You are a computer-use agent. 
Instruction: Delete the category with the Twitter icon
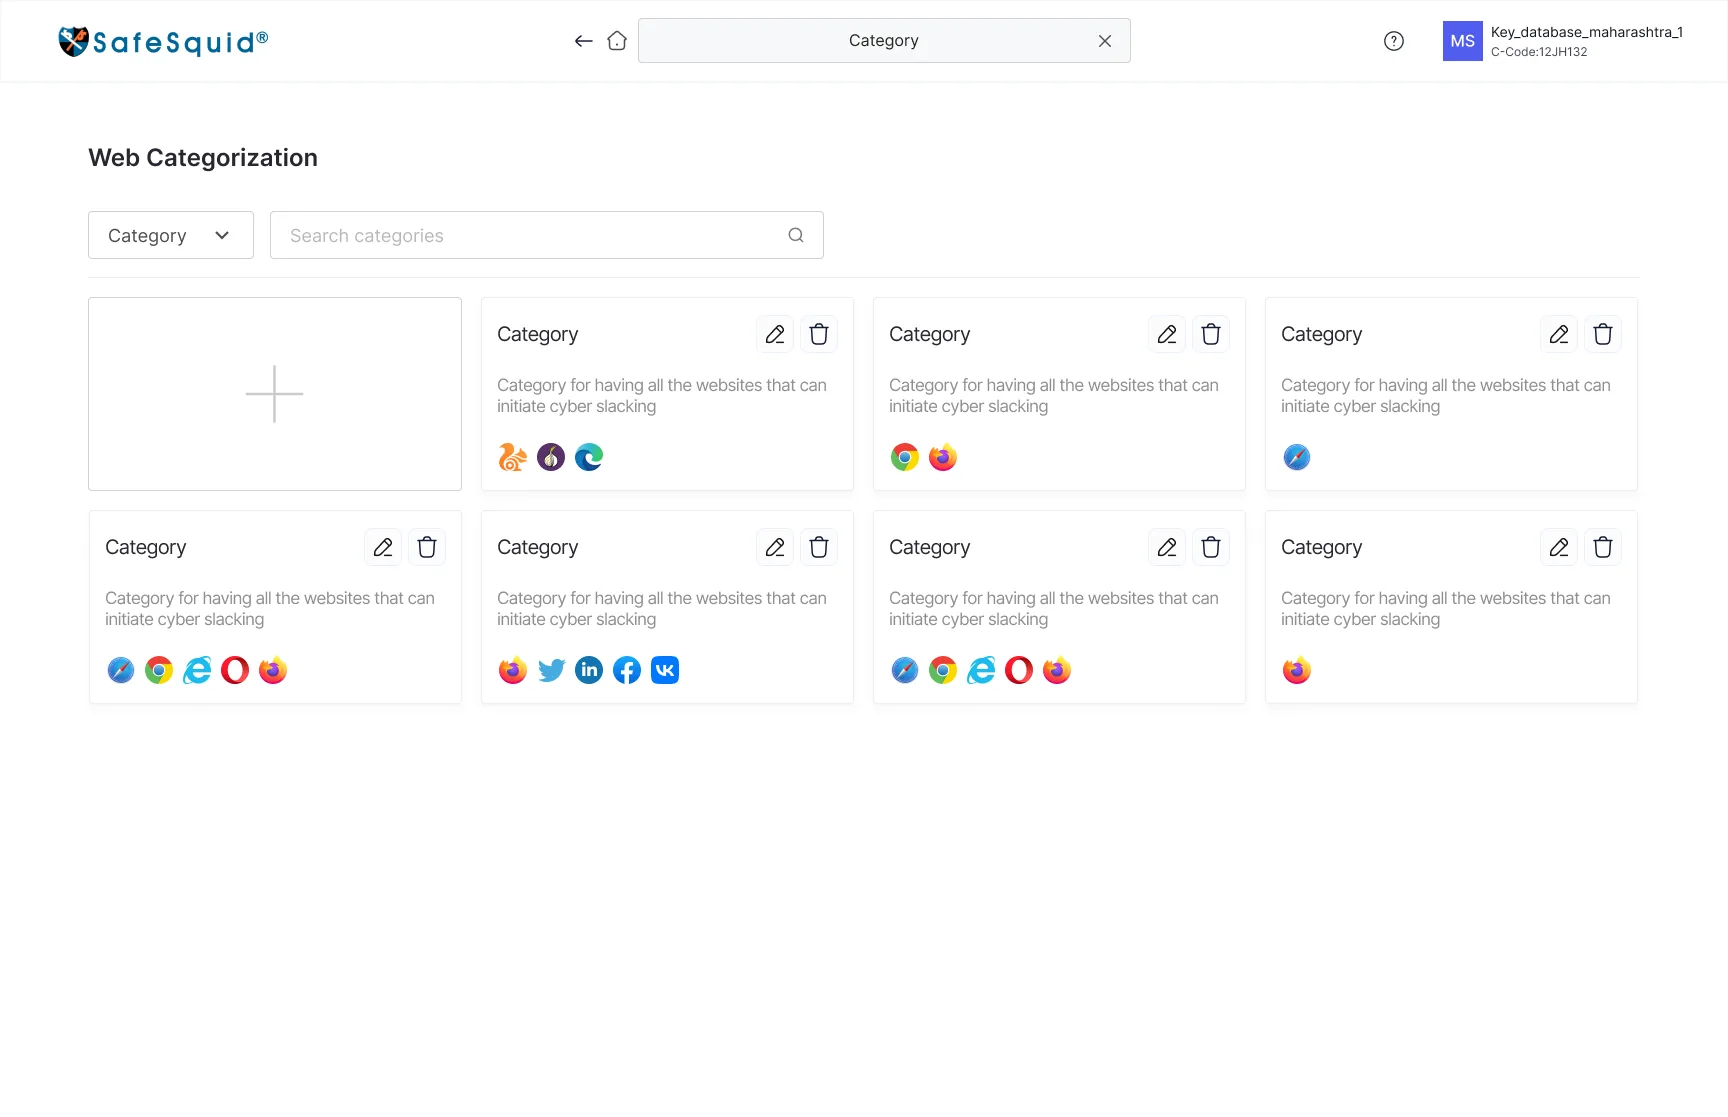(819, 547)
